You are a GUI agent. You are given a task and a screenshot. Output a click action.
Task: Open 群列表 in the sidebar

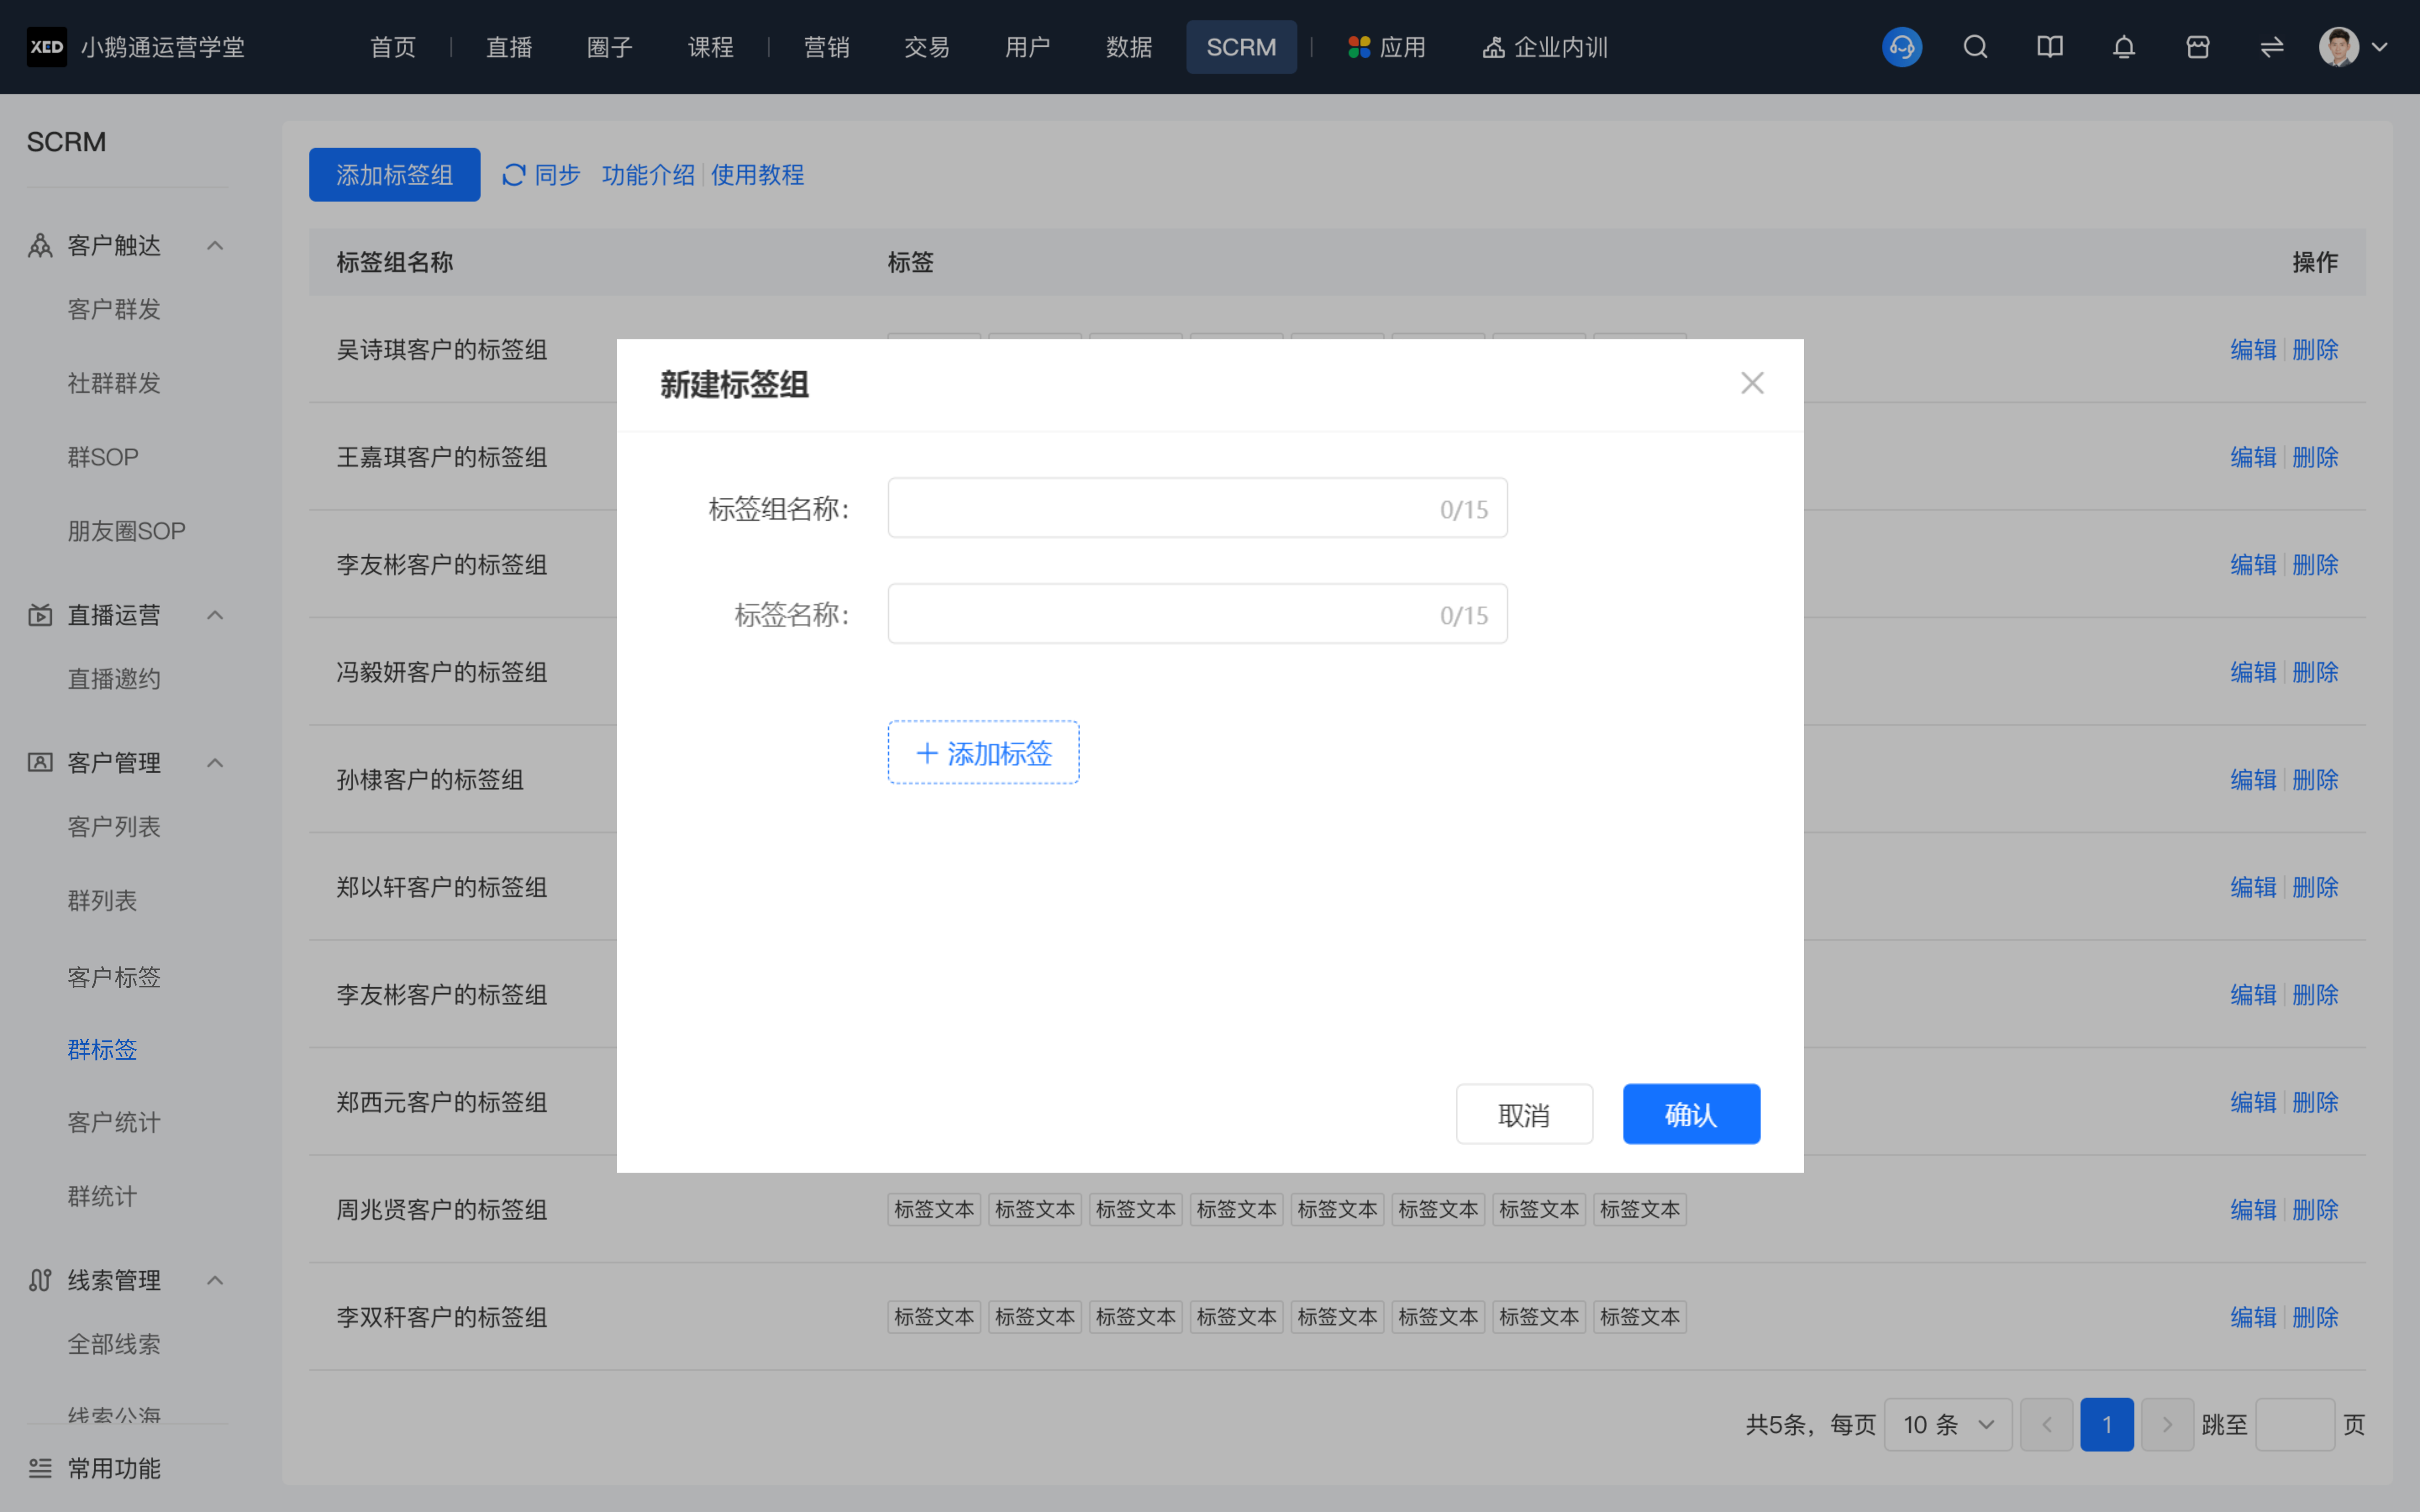(102, 901)
